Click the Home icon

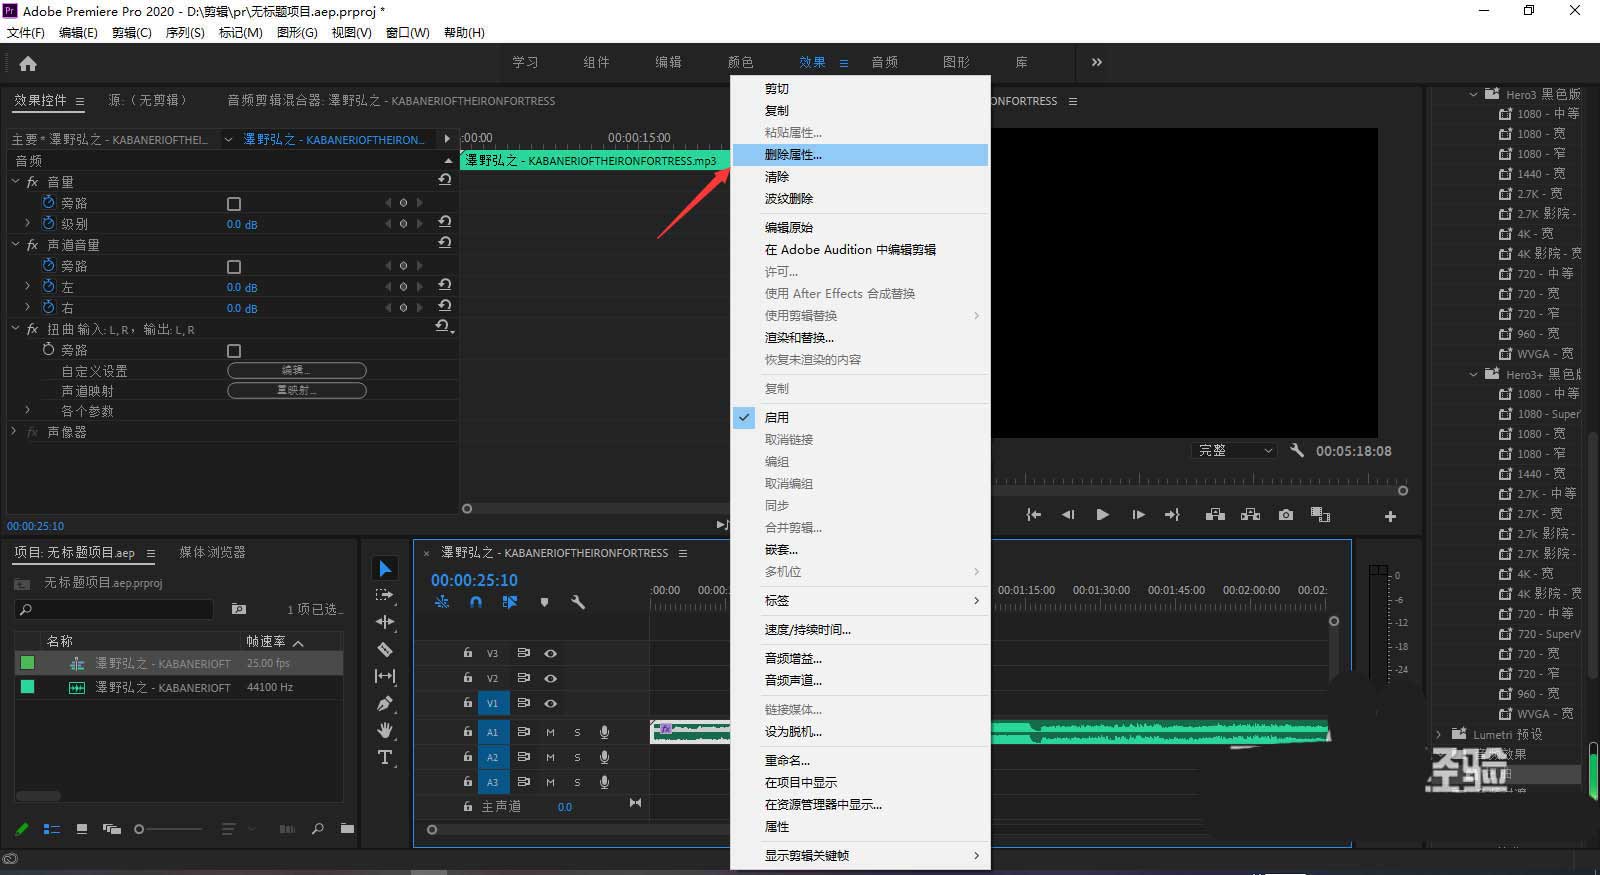coord(28,63)
